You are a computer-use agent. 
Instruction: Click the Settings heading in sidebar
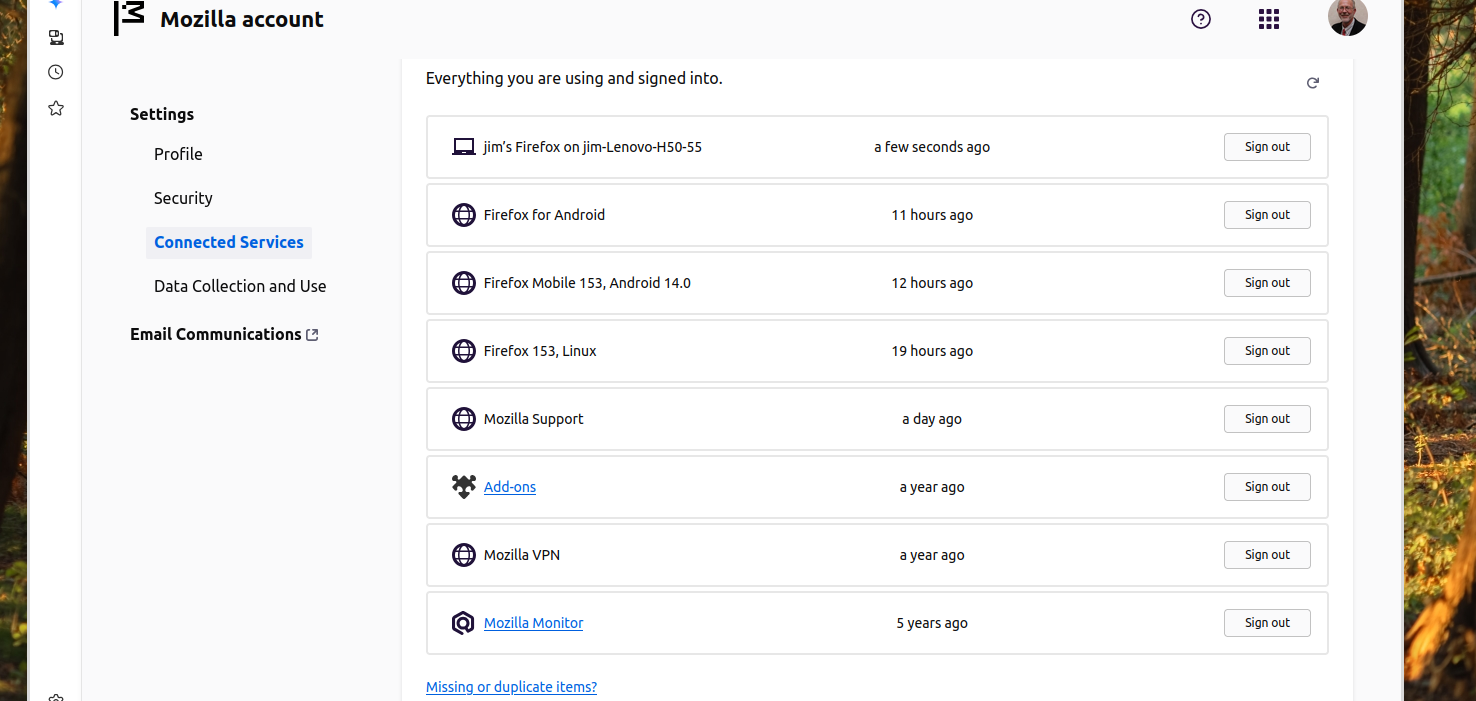(x=162, y=114)
